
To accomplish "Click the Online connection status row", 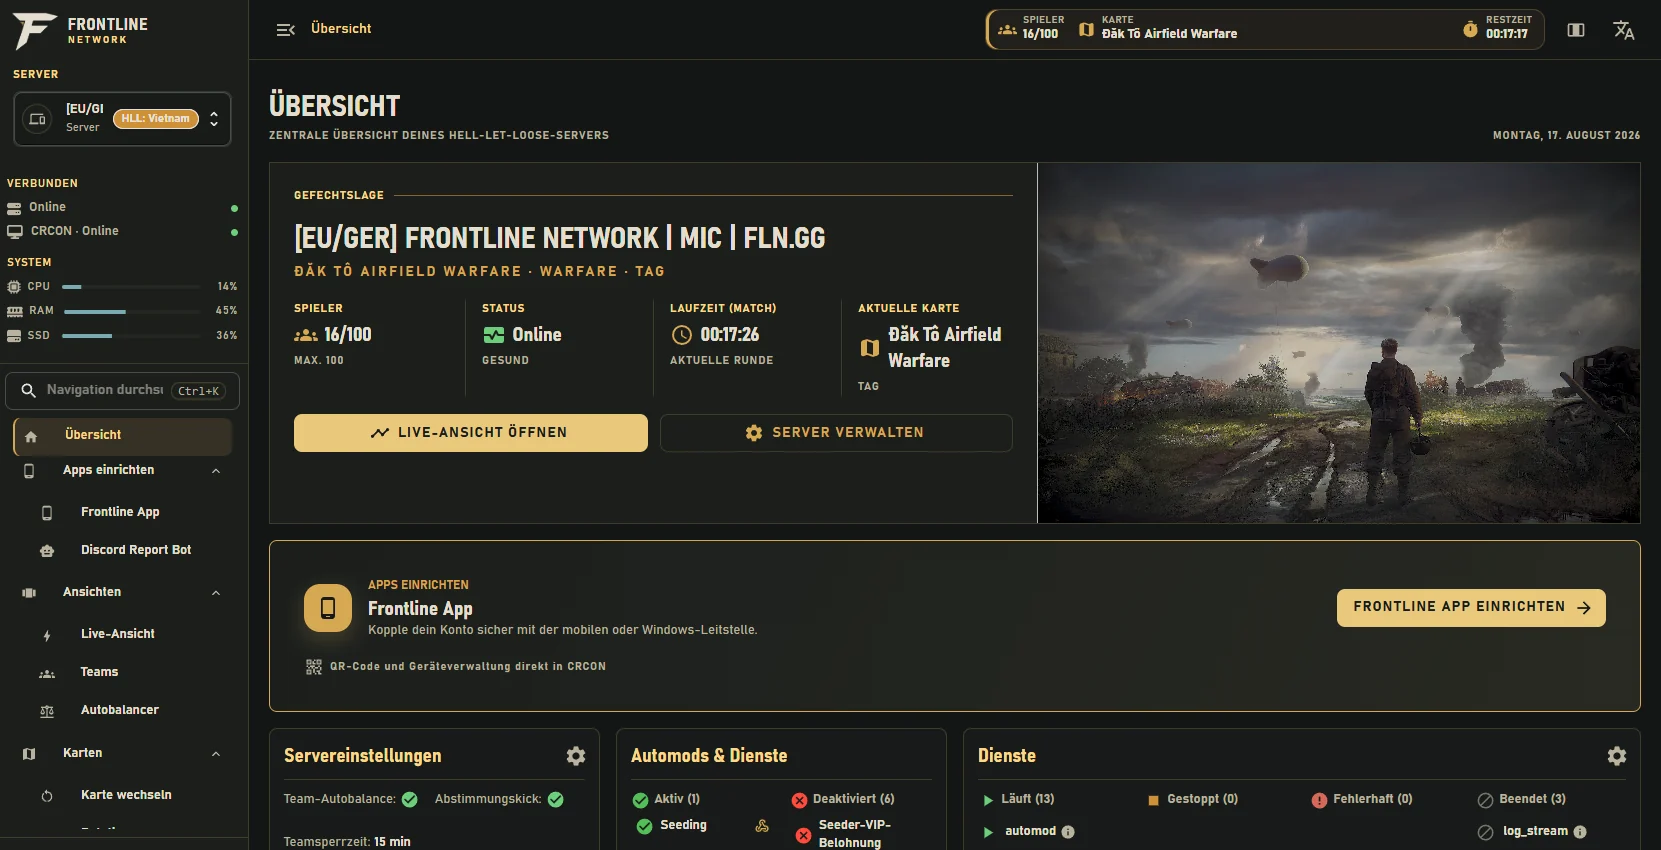I will coord(122,208).
